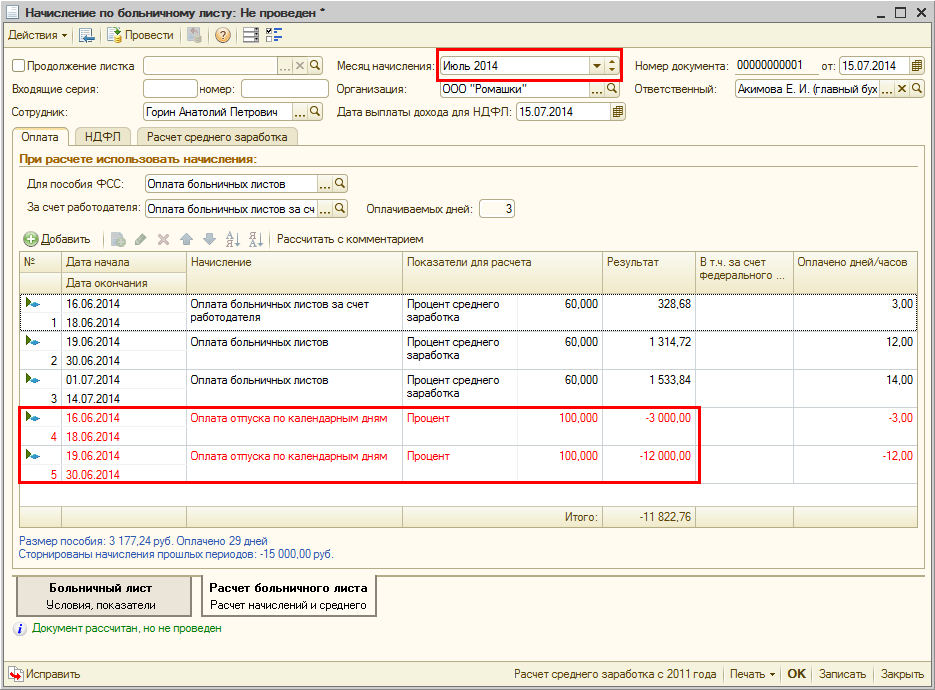
Task: Open calendar for Дата выплаты дохода
Action: coord(618,112)
